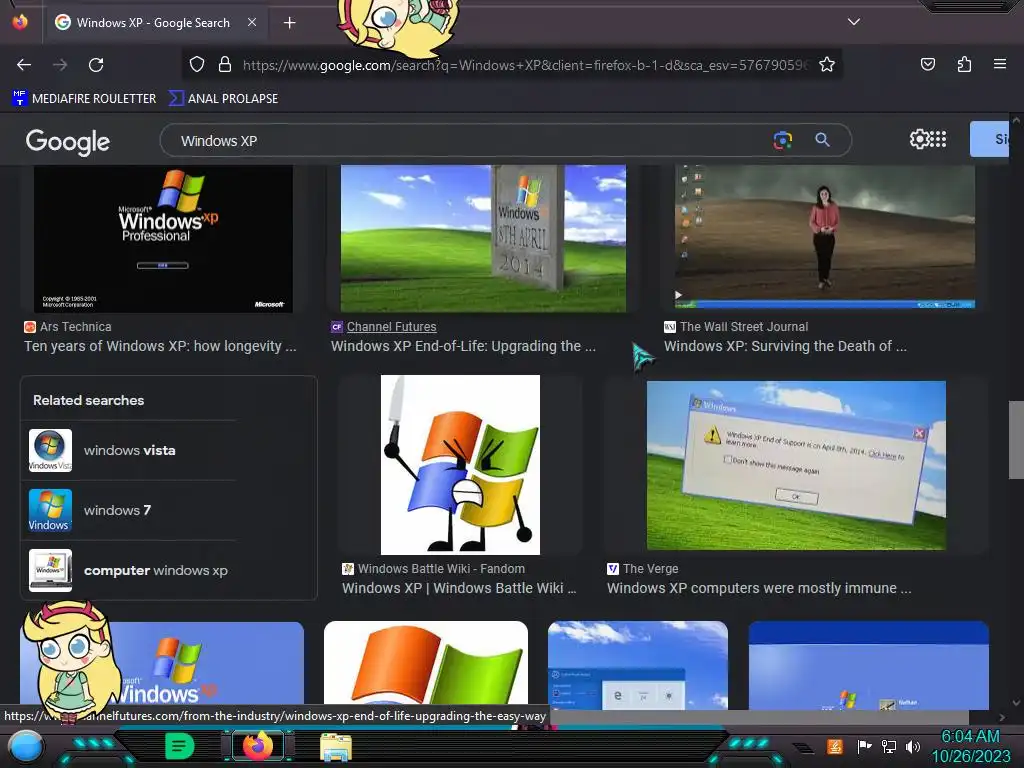1024x768 pixels.
Task: Open Google quick settings gear icon
Action: pos(918,139)
